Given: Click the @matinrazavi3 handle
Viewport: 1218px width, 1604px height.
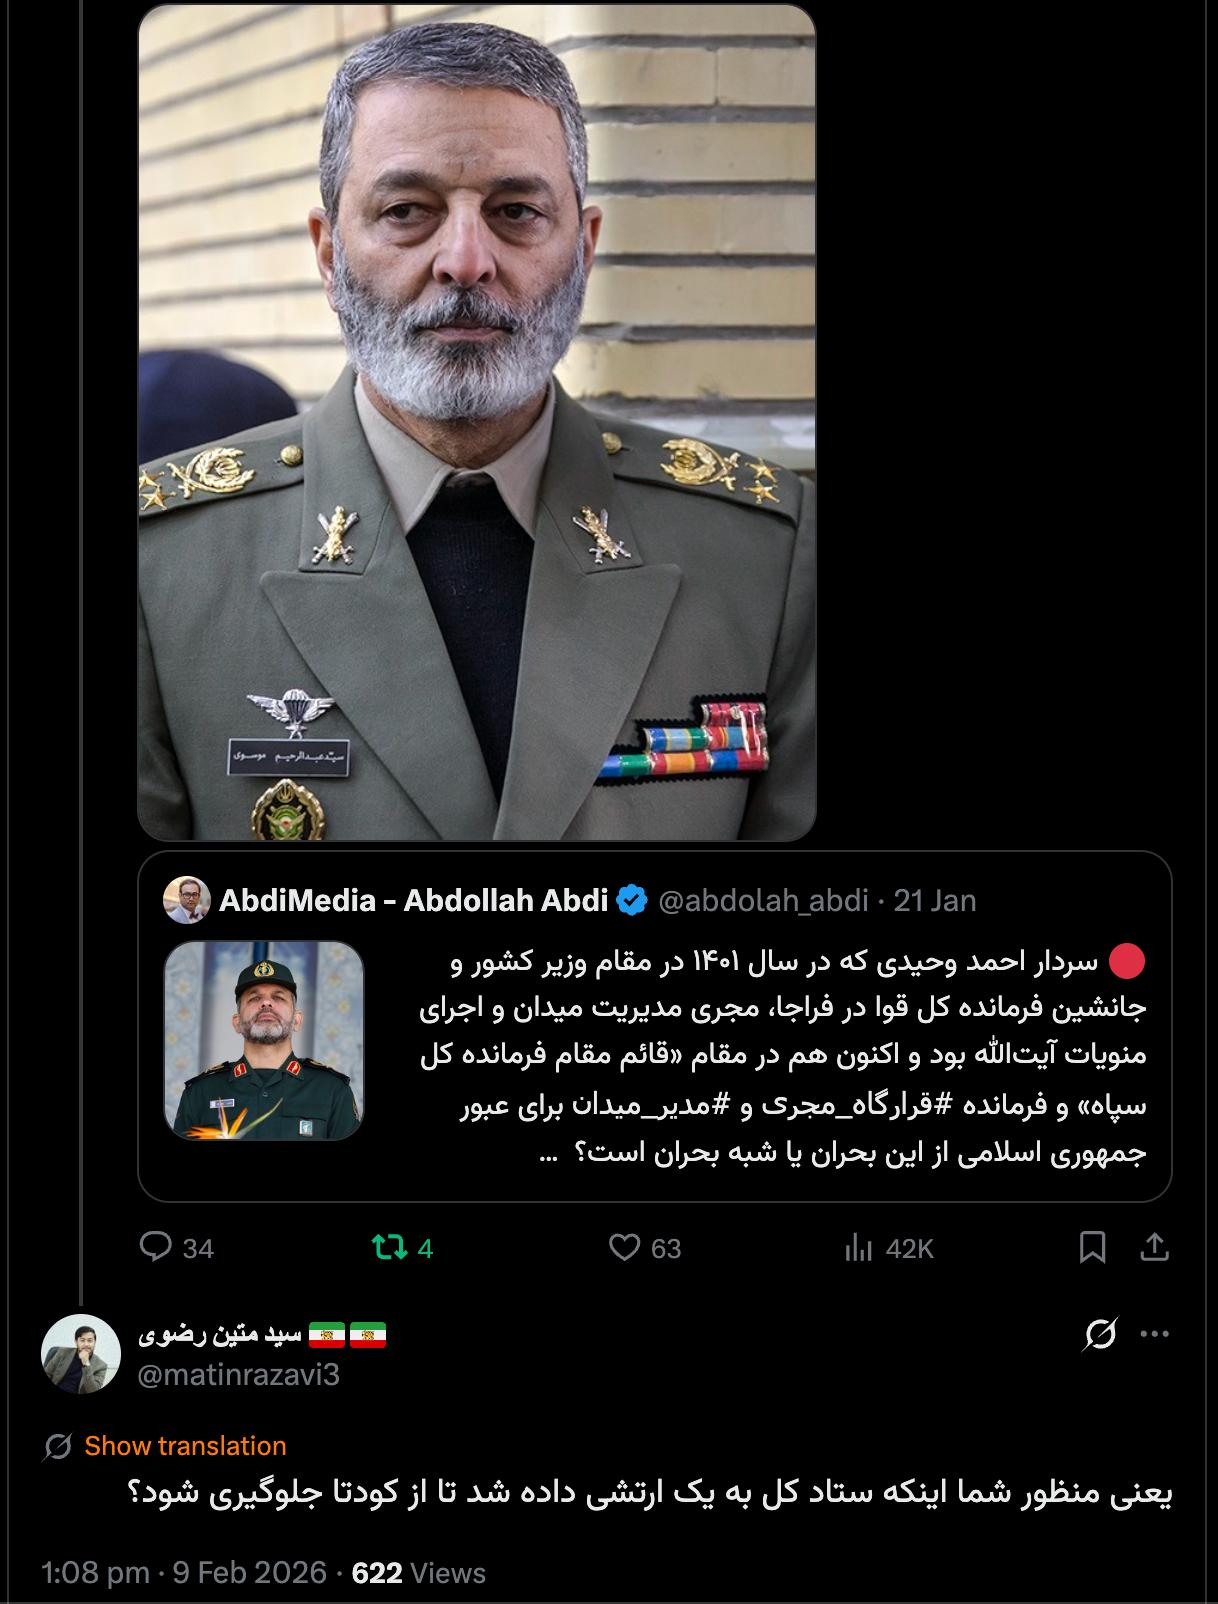Looking at the screenshot, I should tap(238, 1375).
